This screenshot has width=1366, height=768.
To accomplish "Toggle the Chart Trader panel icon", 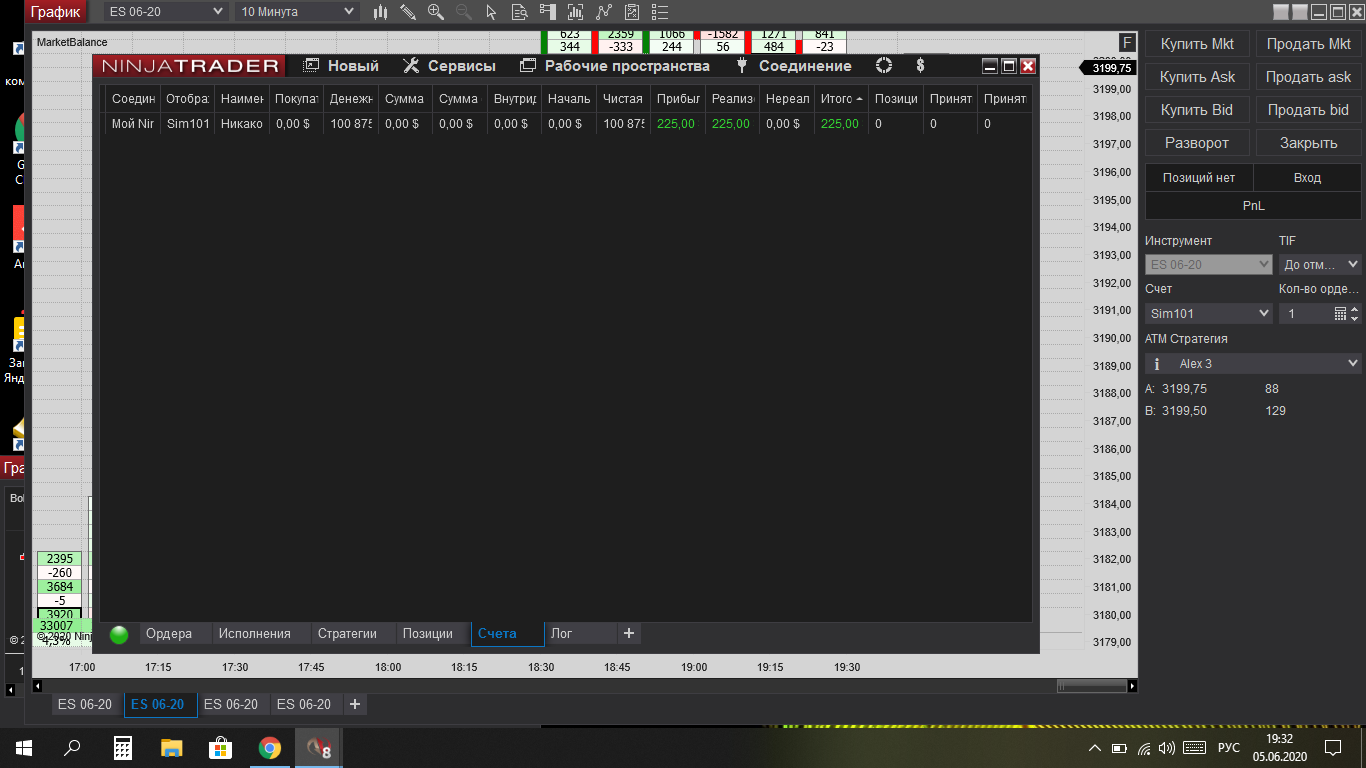I will tap(547, 12).
